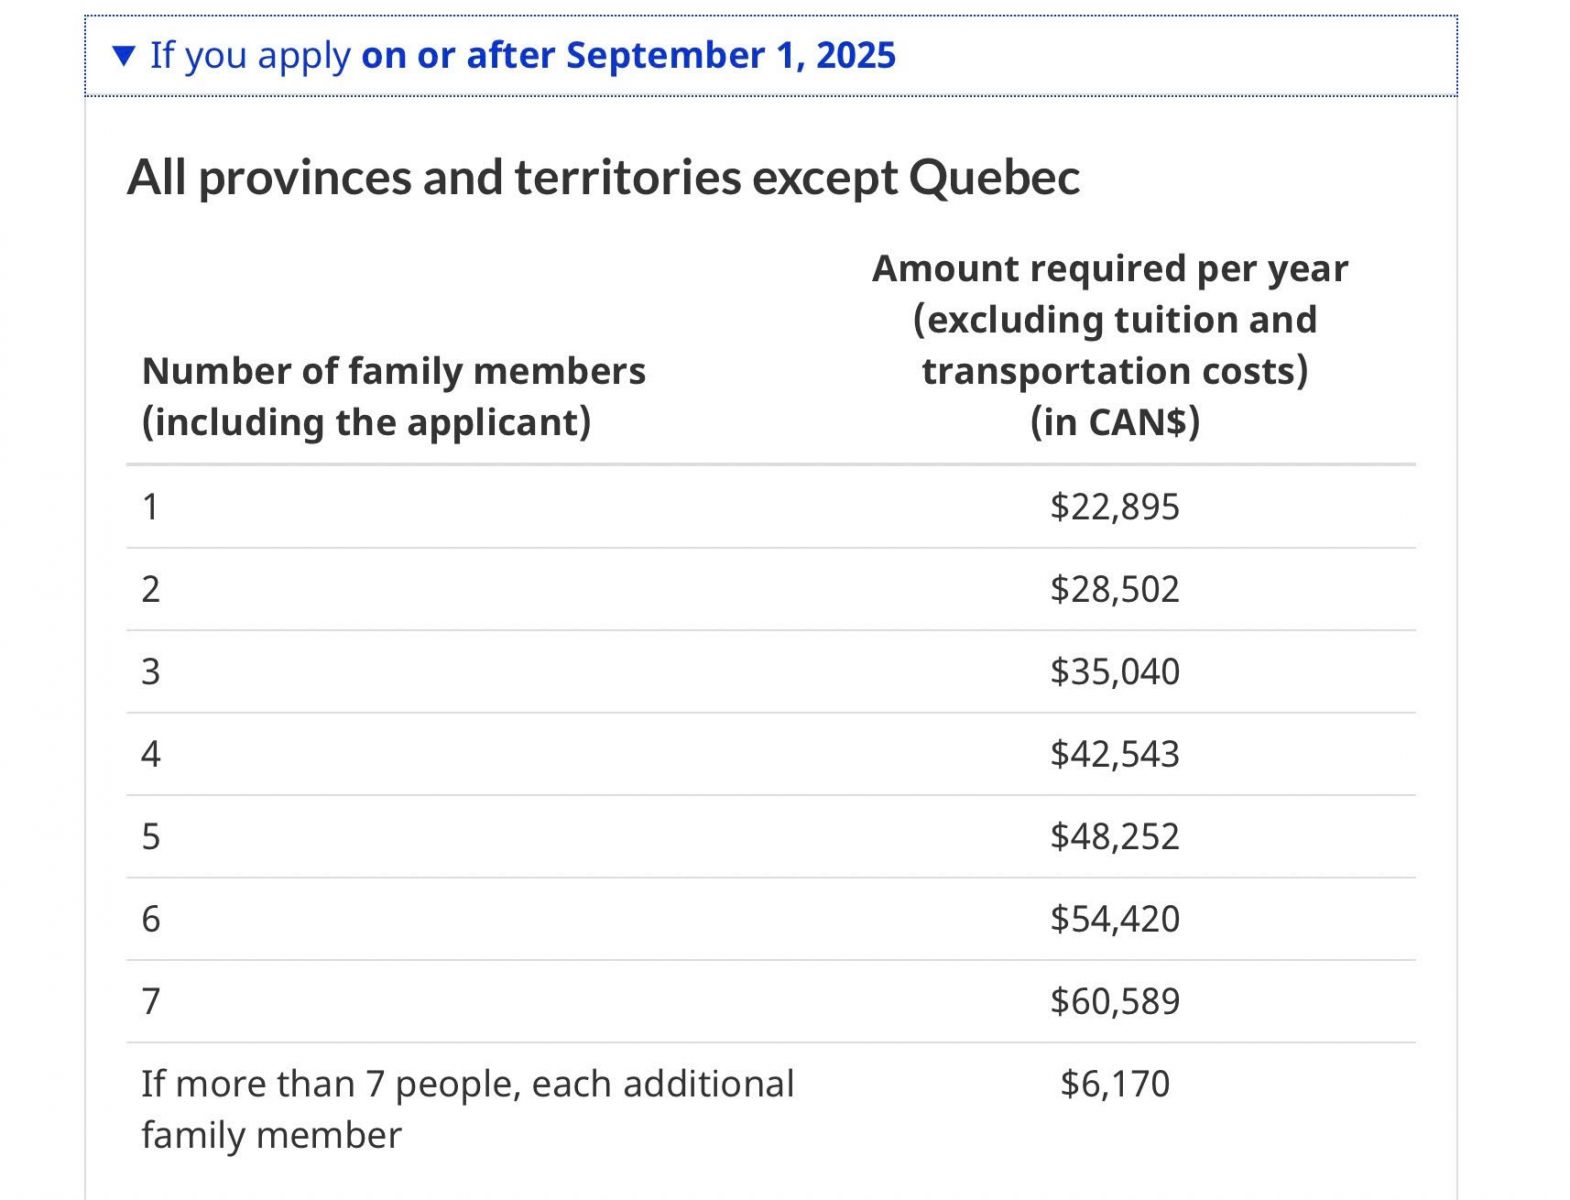Click the $6,170 additional member amount
This screenshot has width=1570, height=1200.
point(1114,1084)
